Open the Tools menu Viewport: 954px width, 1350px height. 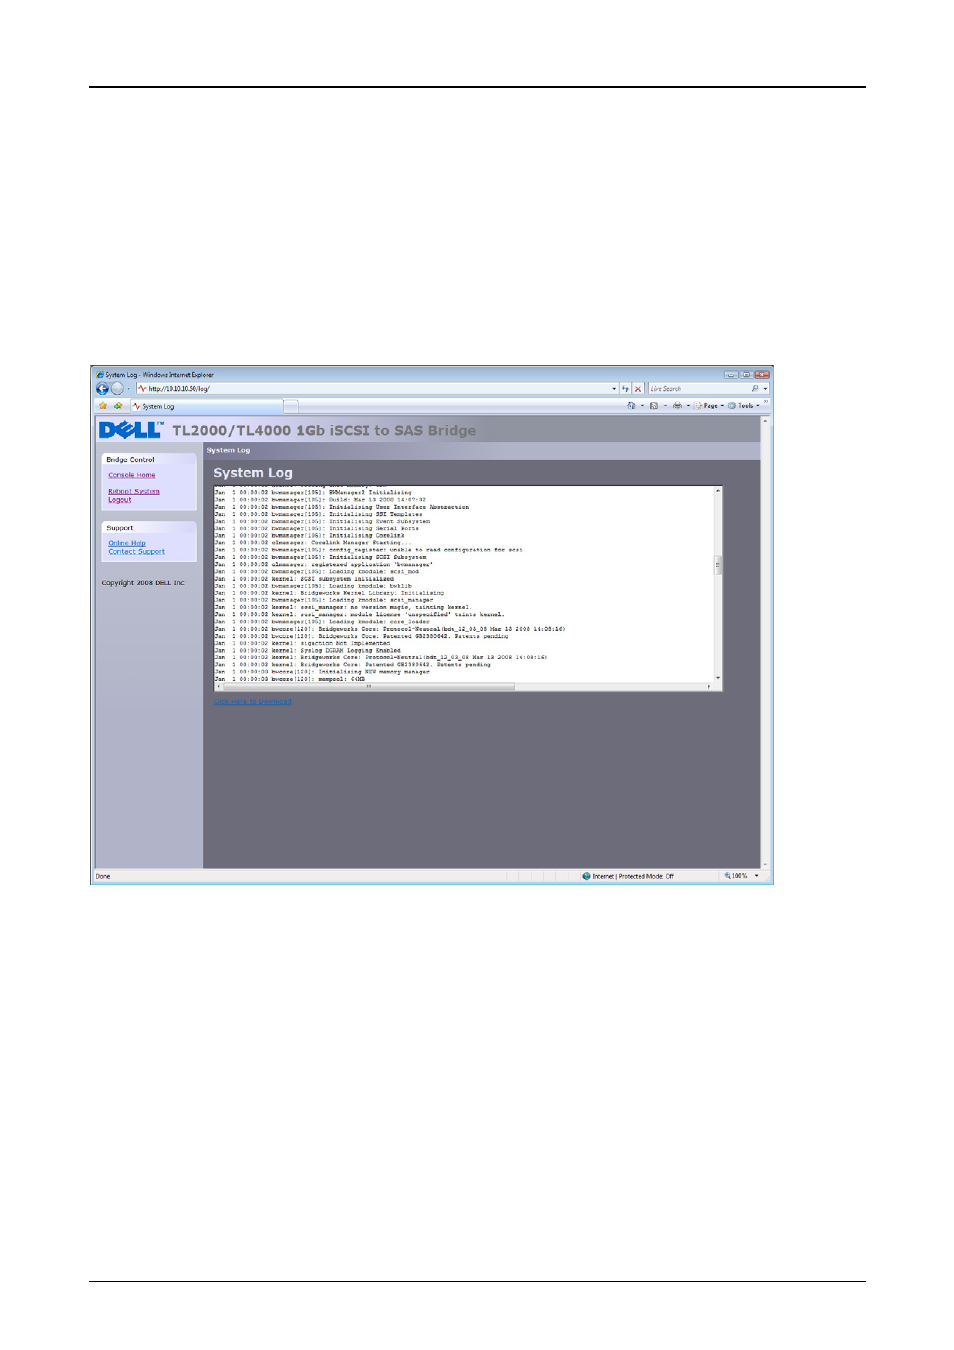coord(744,406)
